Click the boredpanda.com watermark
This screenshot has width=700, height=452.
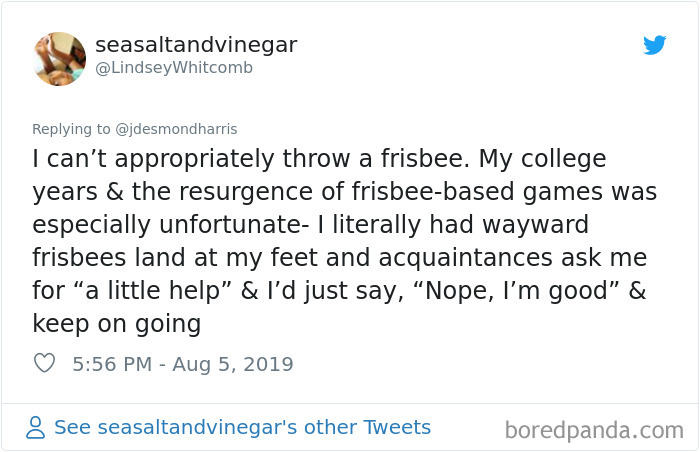pyautogui.click(x=594, y=431)
